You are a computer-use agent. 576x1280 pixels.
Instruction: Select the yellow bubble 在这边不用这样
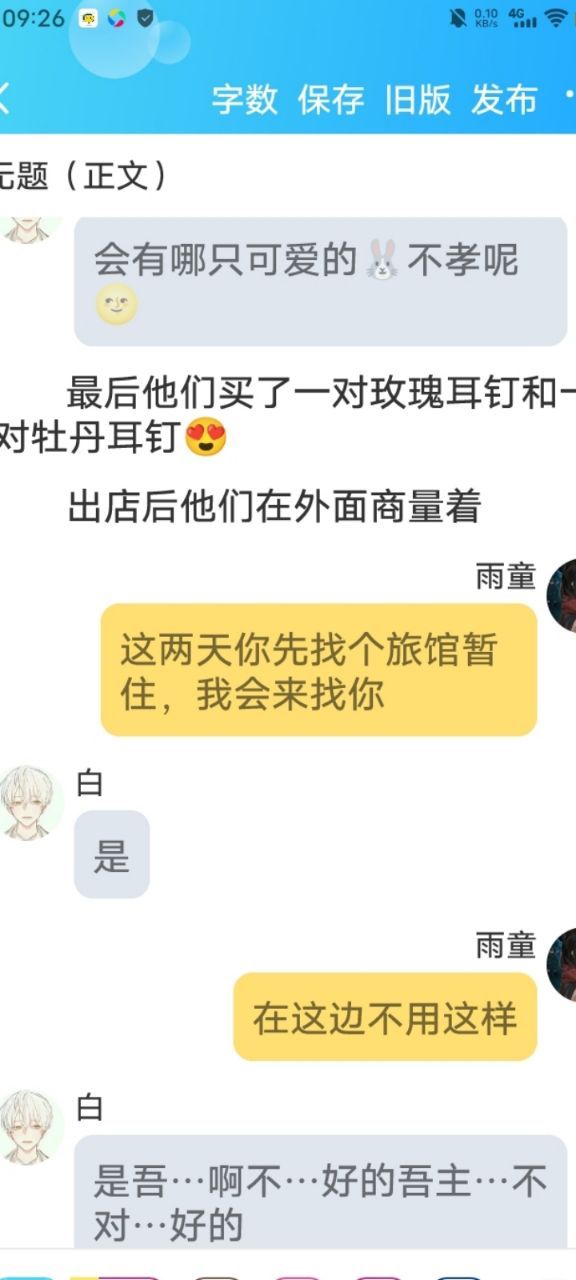(x=385, y=1017)
